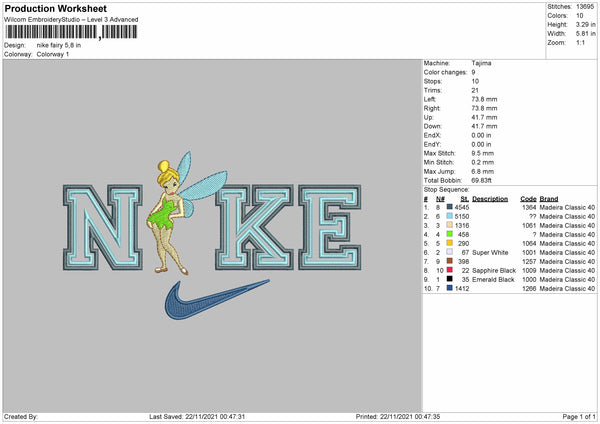
Task: Click the dark blue swatch in stop 1
Action: [452, 207]
